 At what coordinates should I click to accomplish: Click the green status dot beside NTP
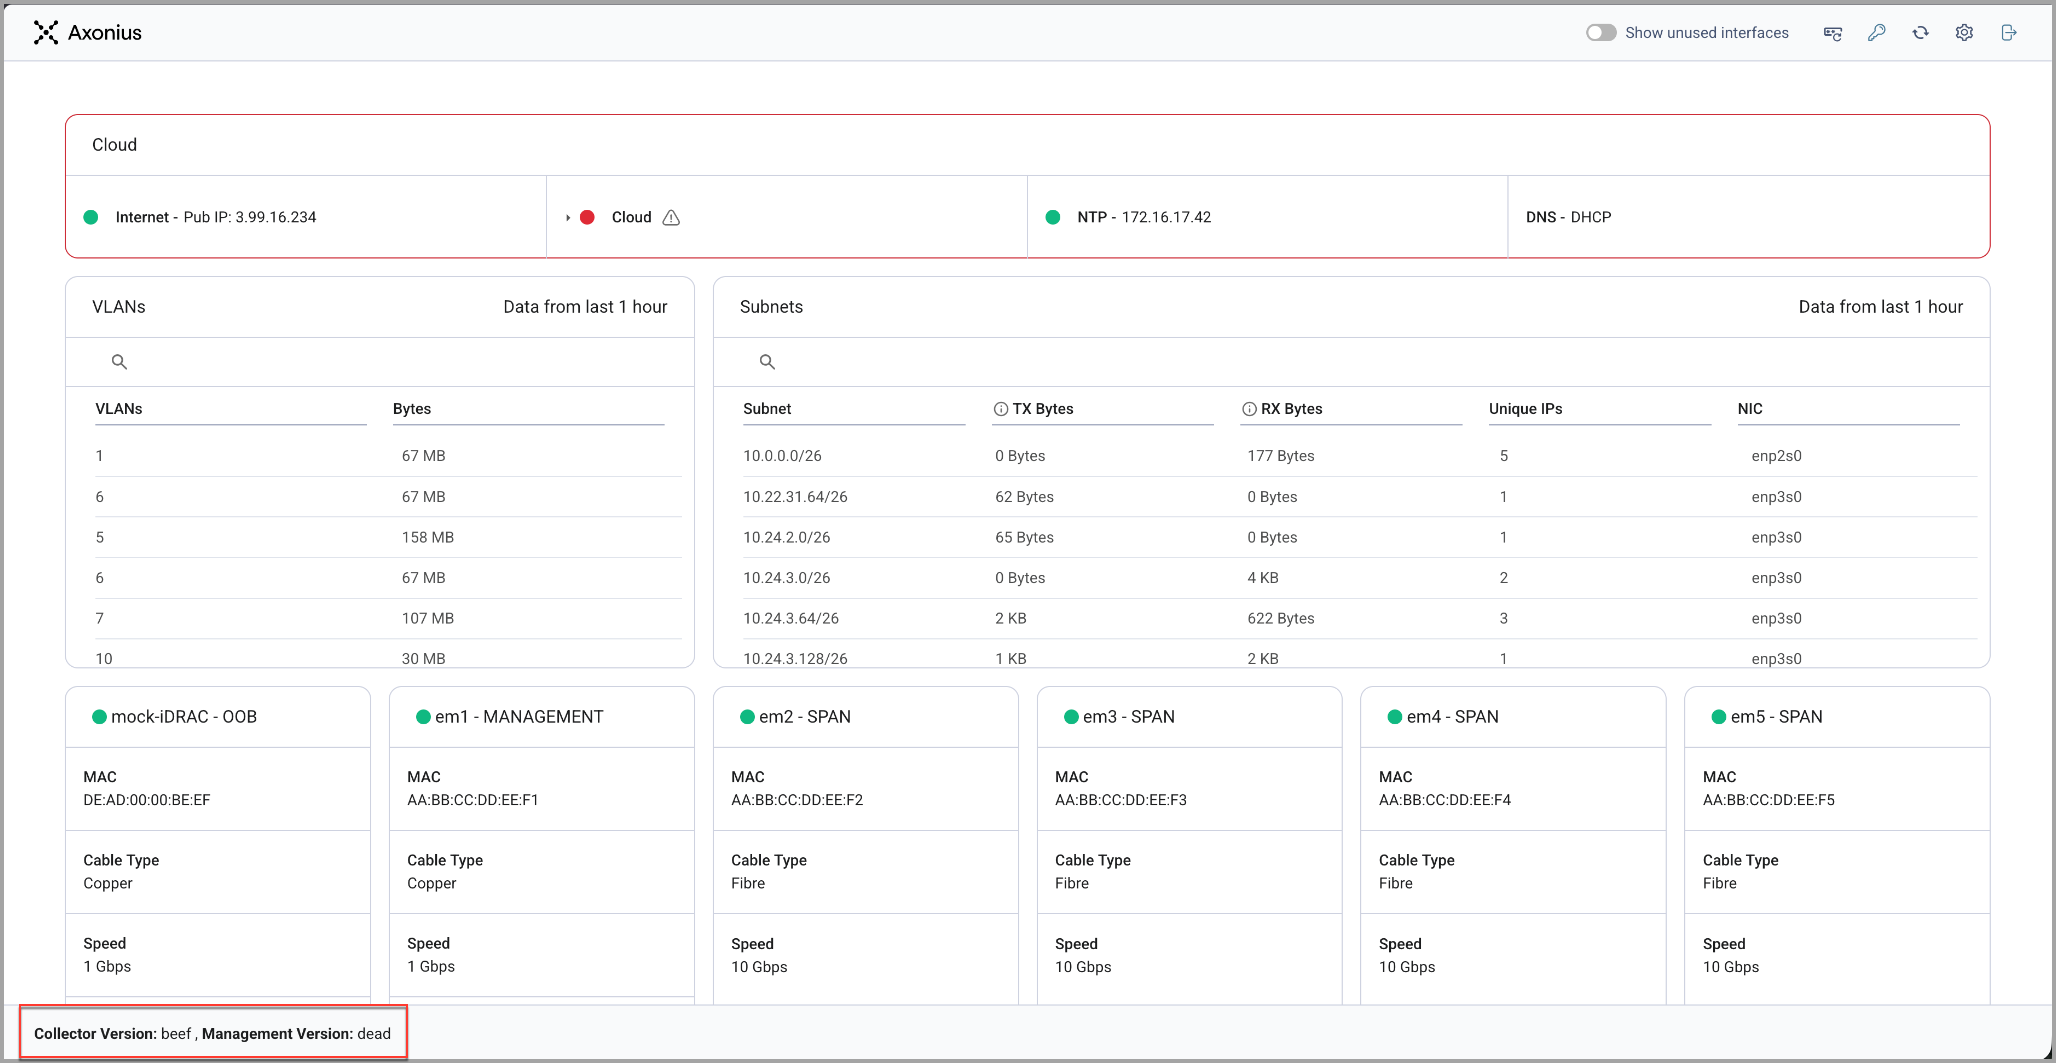tap(1053, 217)
